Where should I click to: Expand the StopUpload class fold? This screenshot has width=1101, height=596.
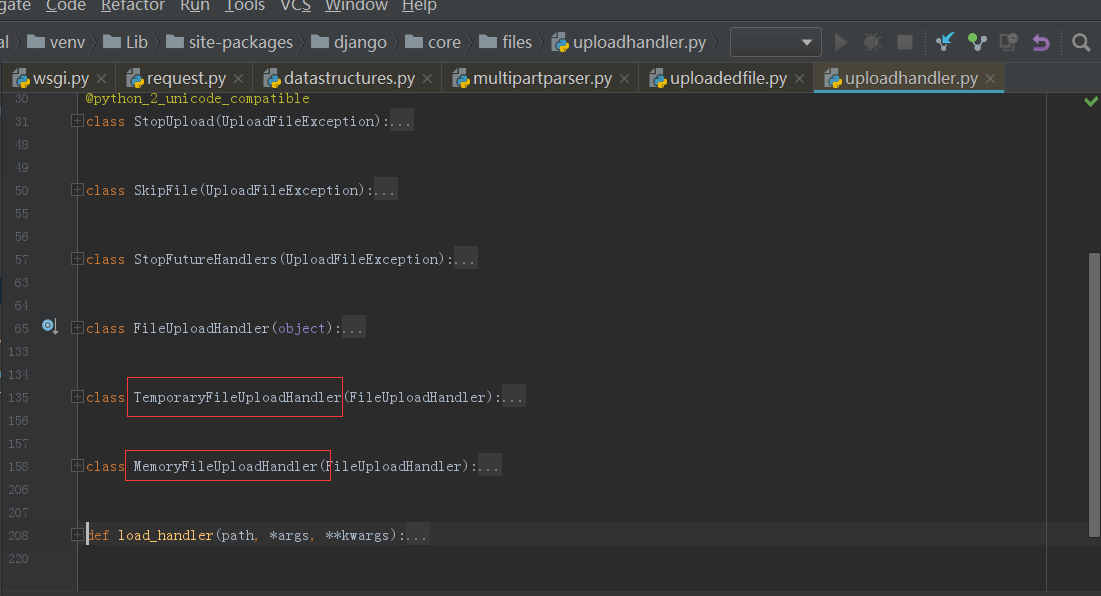[x=77, y=121]
